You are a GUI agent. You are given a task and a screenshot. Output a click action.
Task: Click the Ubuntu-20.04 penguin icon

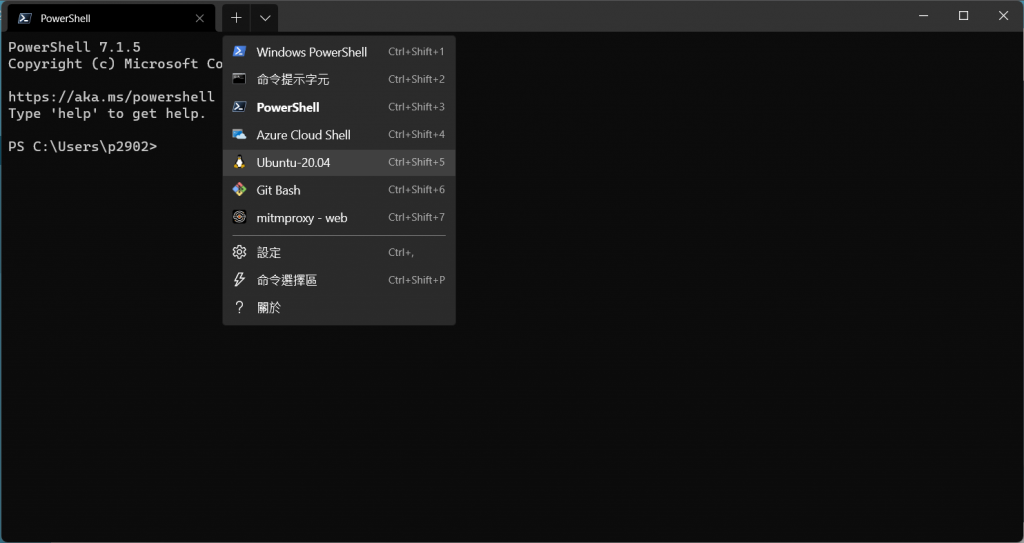[239, 162]
